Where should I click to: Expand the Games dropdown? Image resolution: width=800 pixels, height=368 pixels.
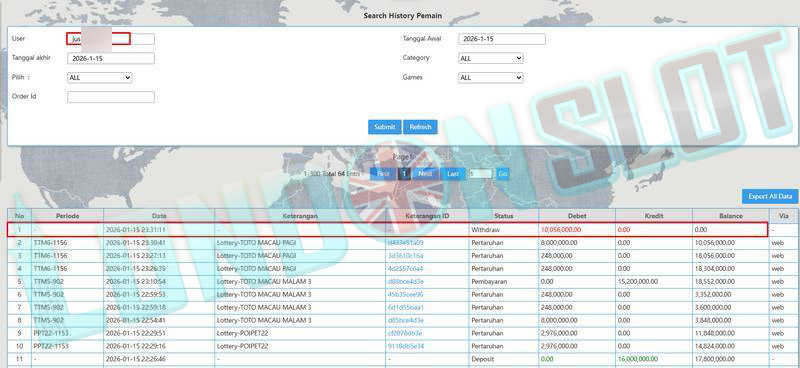491,78
